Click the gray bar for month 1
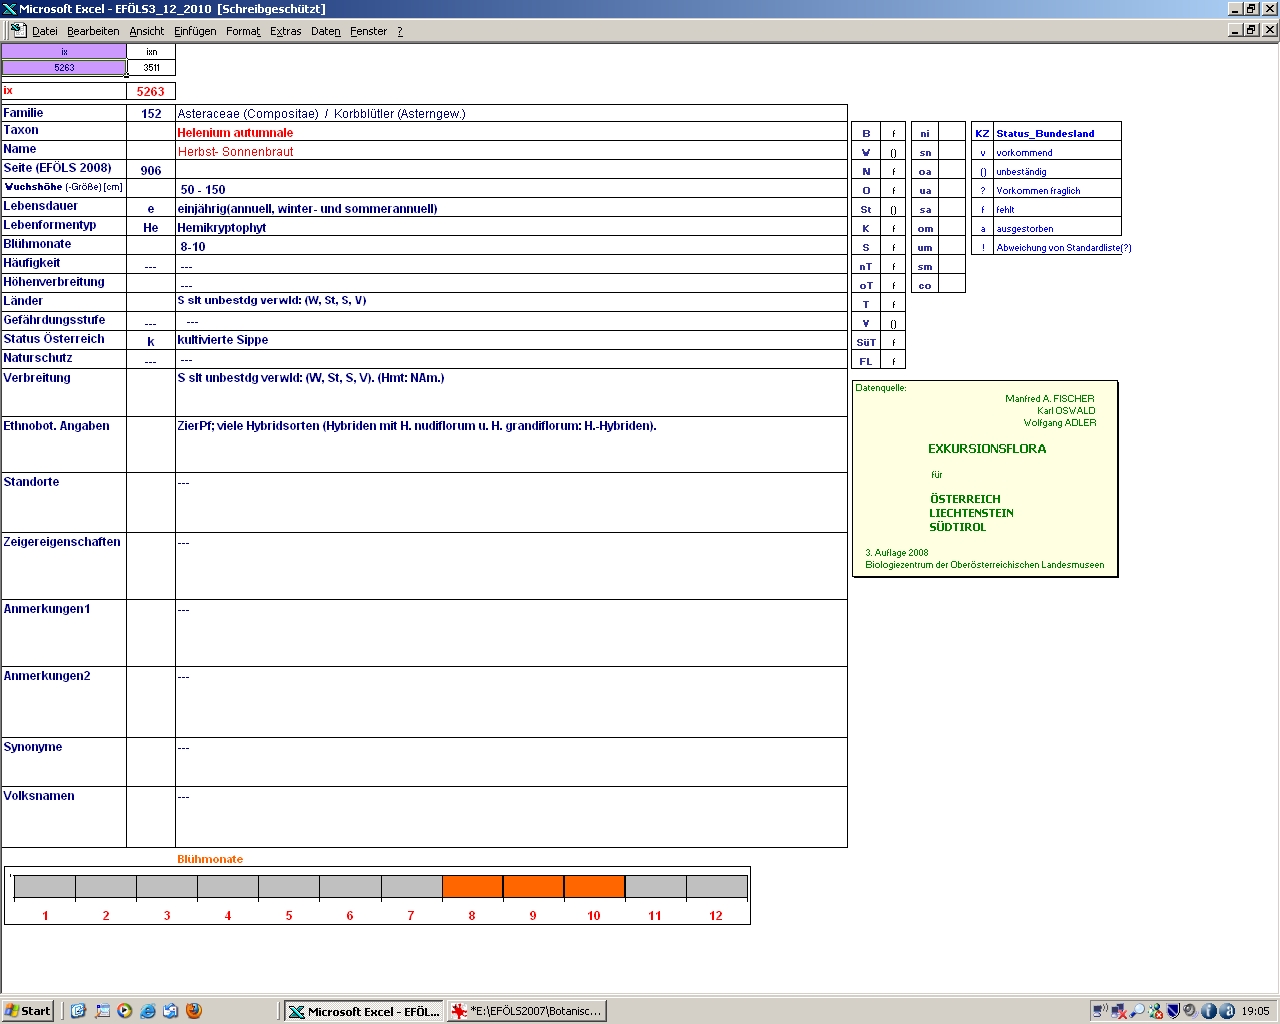This screenshot has width=1280, height=1024. pyautogui.click(x=45, y=887)
